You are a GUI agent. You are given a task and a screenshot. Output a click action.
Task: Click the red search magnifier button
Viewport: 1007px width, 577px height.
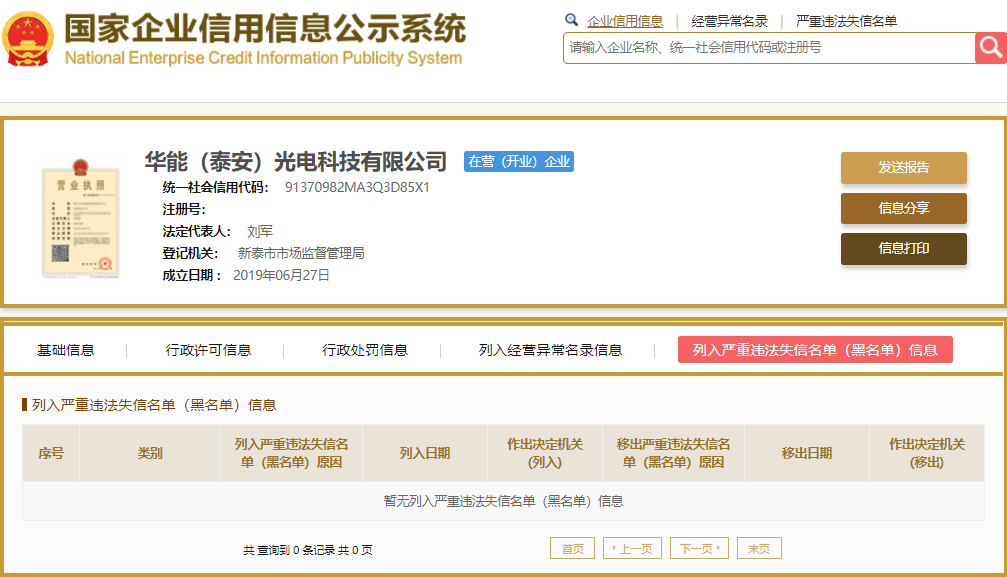(990, 48)
